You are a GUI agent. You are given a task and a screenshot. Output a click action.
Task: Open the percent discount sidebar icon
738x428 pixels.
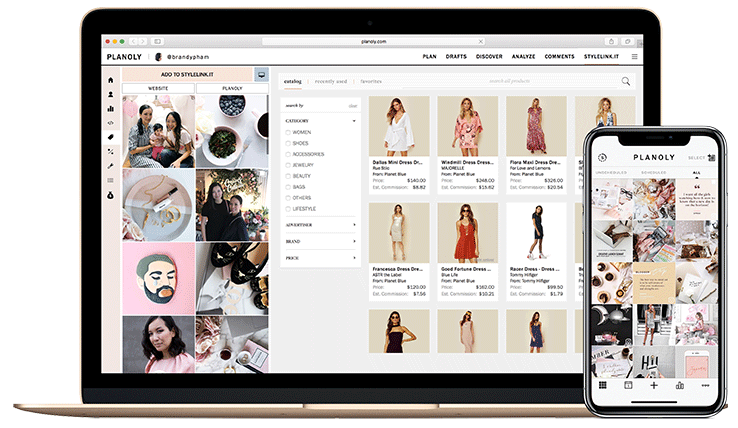click(x=111, y=152)
